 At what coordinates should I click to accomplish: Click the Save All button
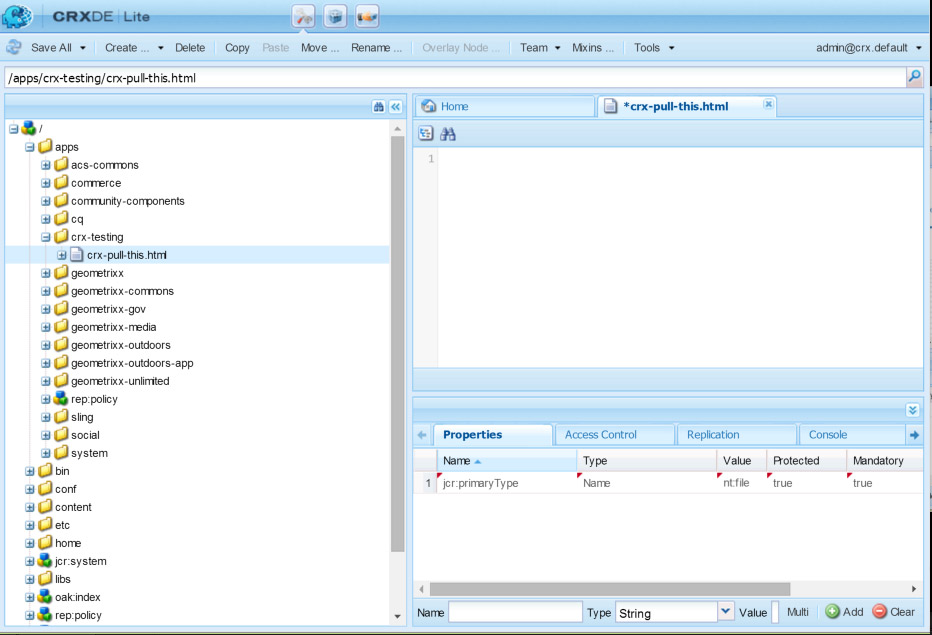click(x=51, y=48)
